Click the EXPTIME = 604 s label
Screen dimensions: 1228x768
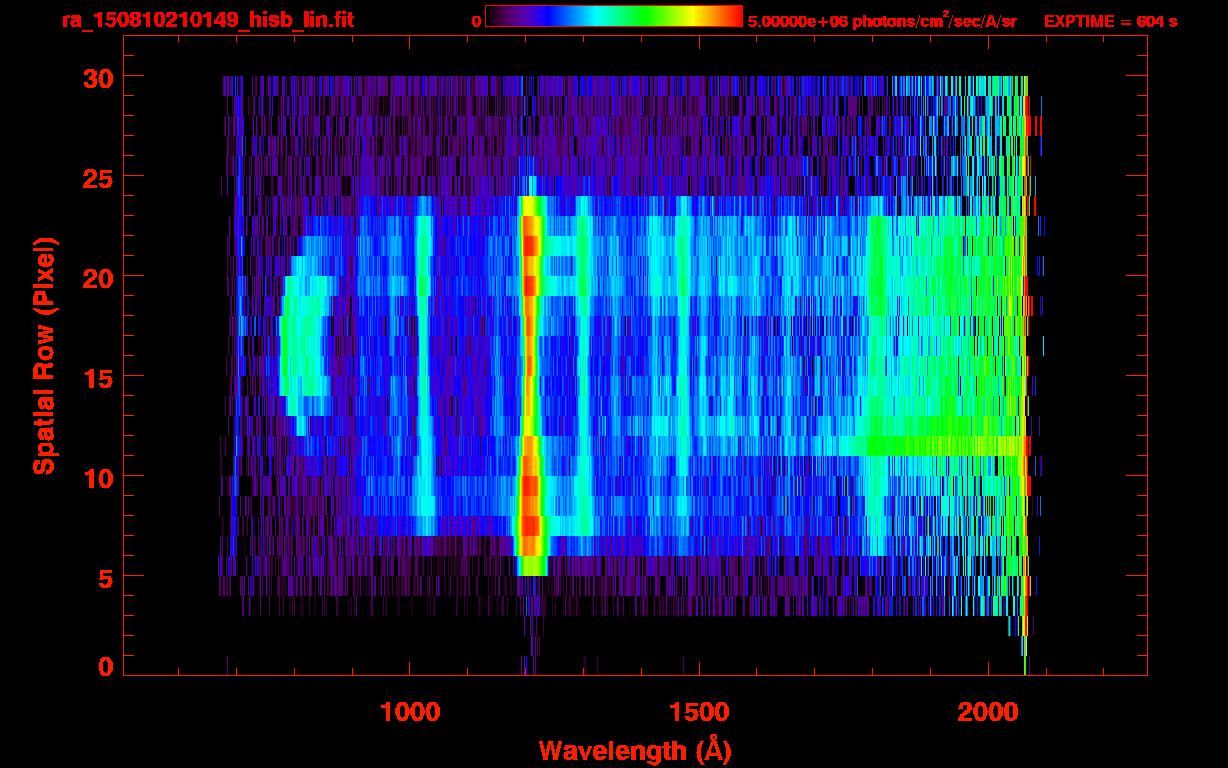[x=1110, y=21]
